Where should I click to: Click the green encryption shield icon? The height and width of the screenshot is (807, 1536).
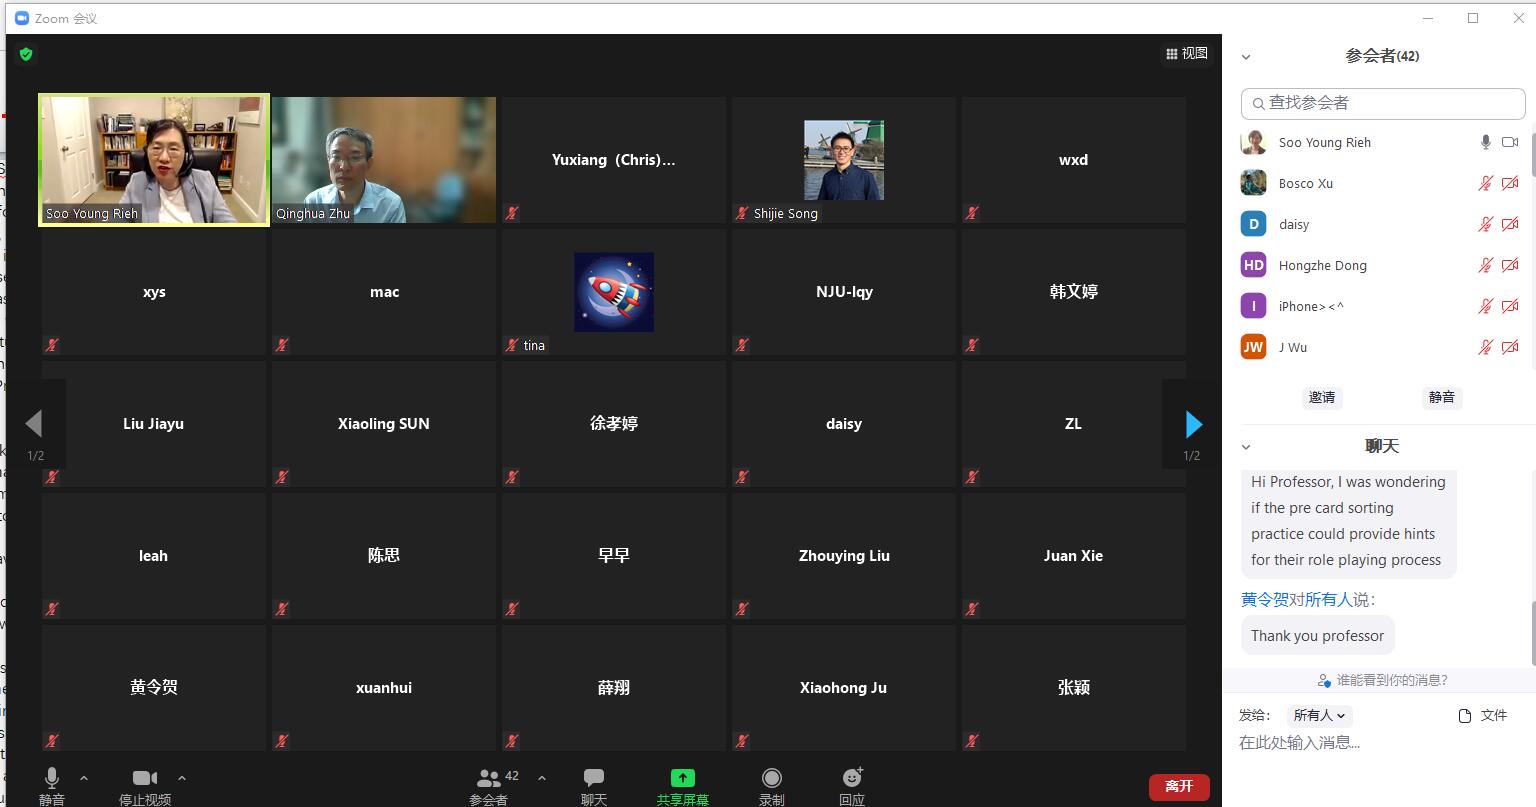click(26, 54)
